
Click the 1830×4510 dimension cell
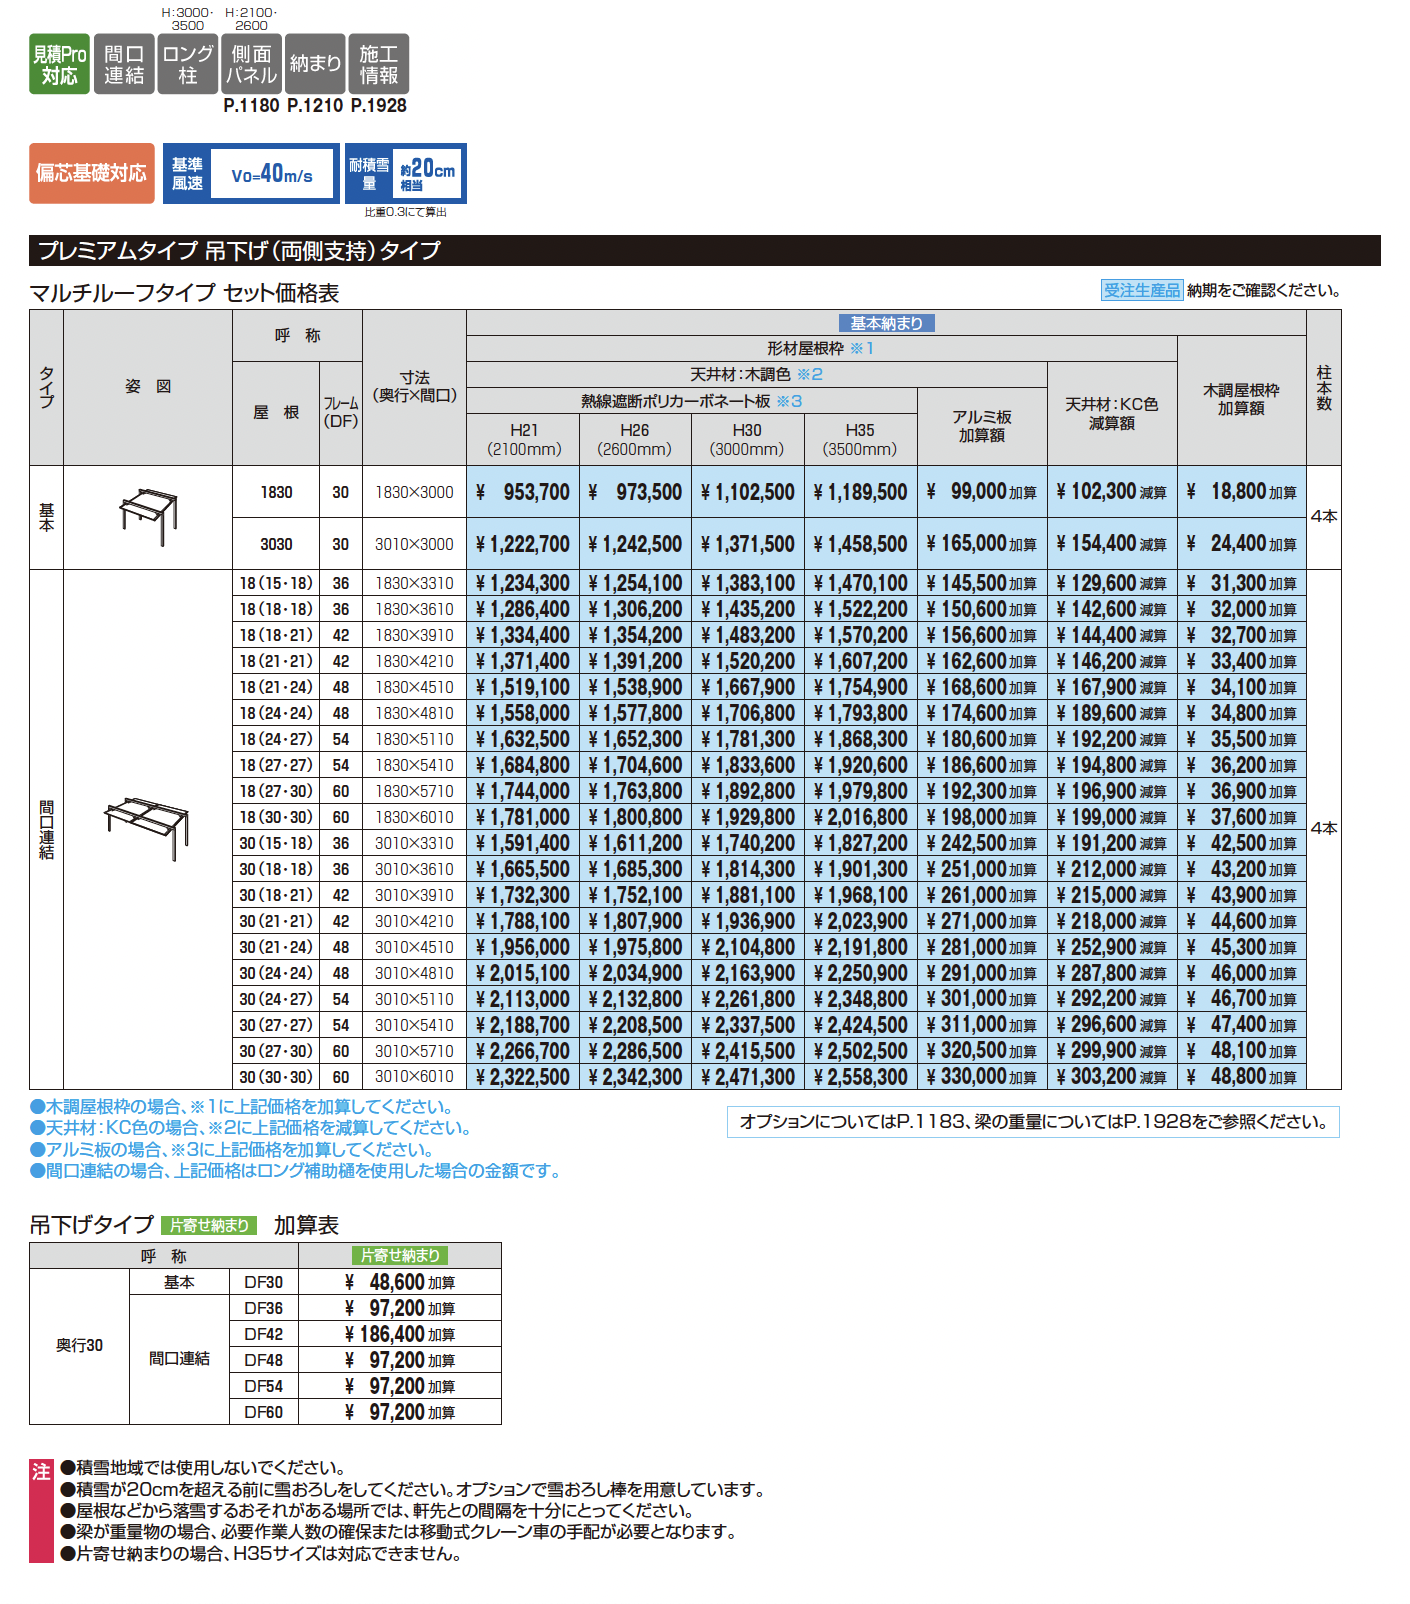[x=414, y=687]
